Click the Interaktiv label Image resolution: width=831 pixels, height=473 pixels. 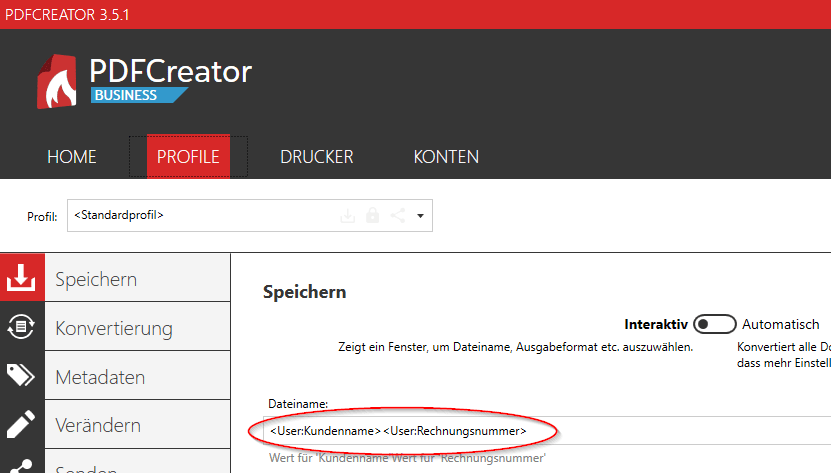coord(656,324)
